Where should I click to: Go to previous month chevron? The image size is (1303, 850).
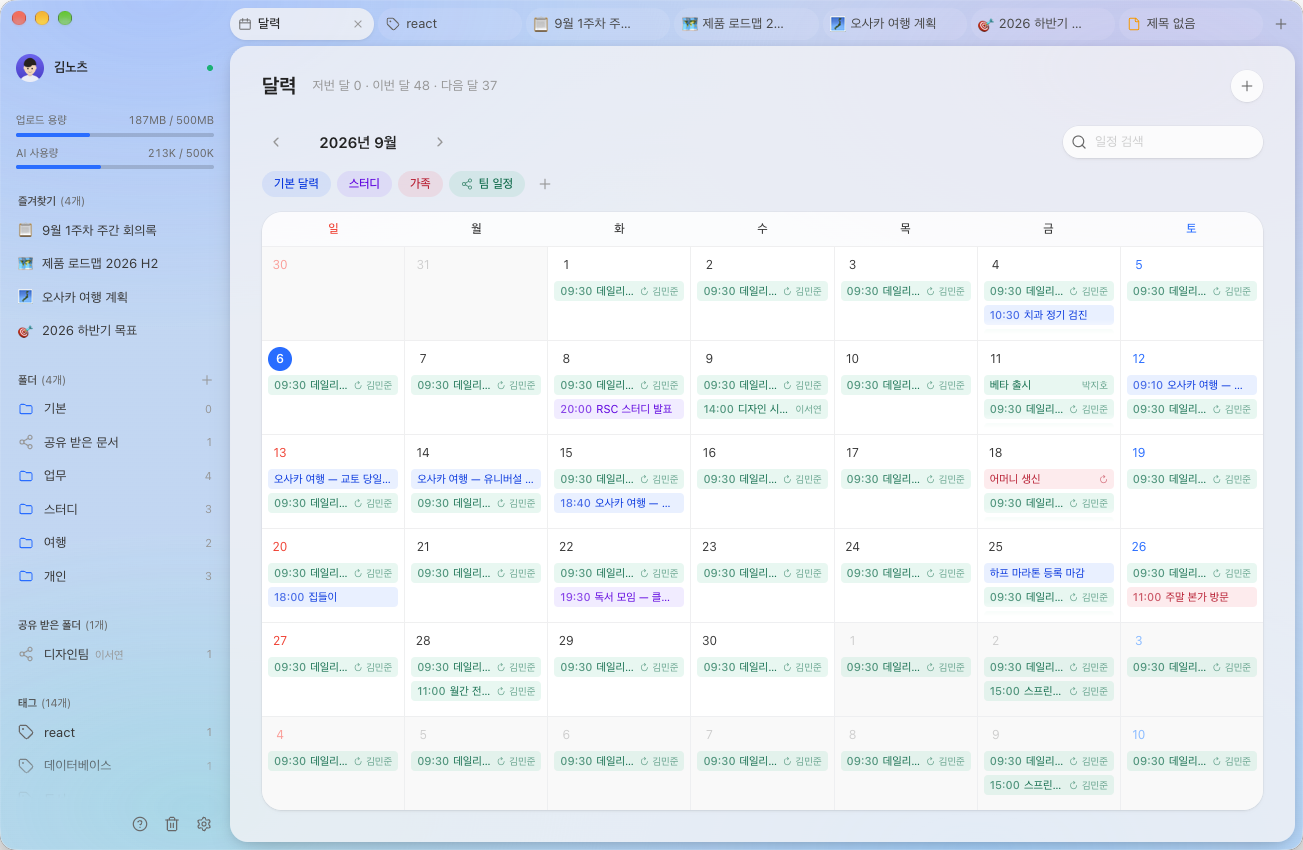277,142
